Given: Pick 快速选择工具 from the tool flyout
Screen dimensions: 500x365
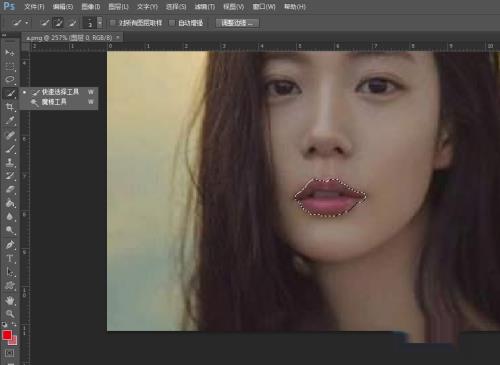Looking at the screenshot, I should tap(59, 92).
